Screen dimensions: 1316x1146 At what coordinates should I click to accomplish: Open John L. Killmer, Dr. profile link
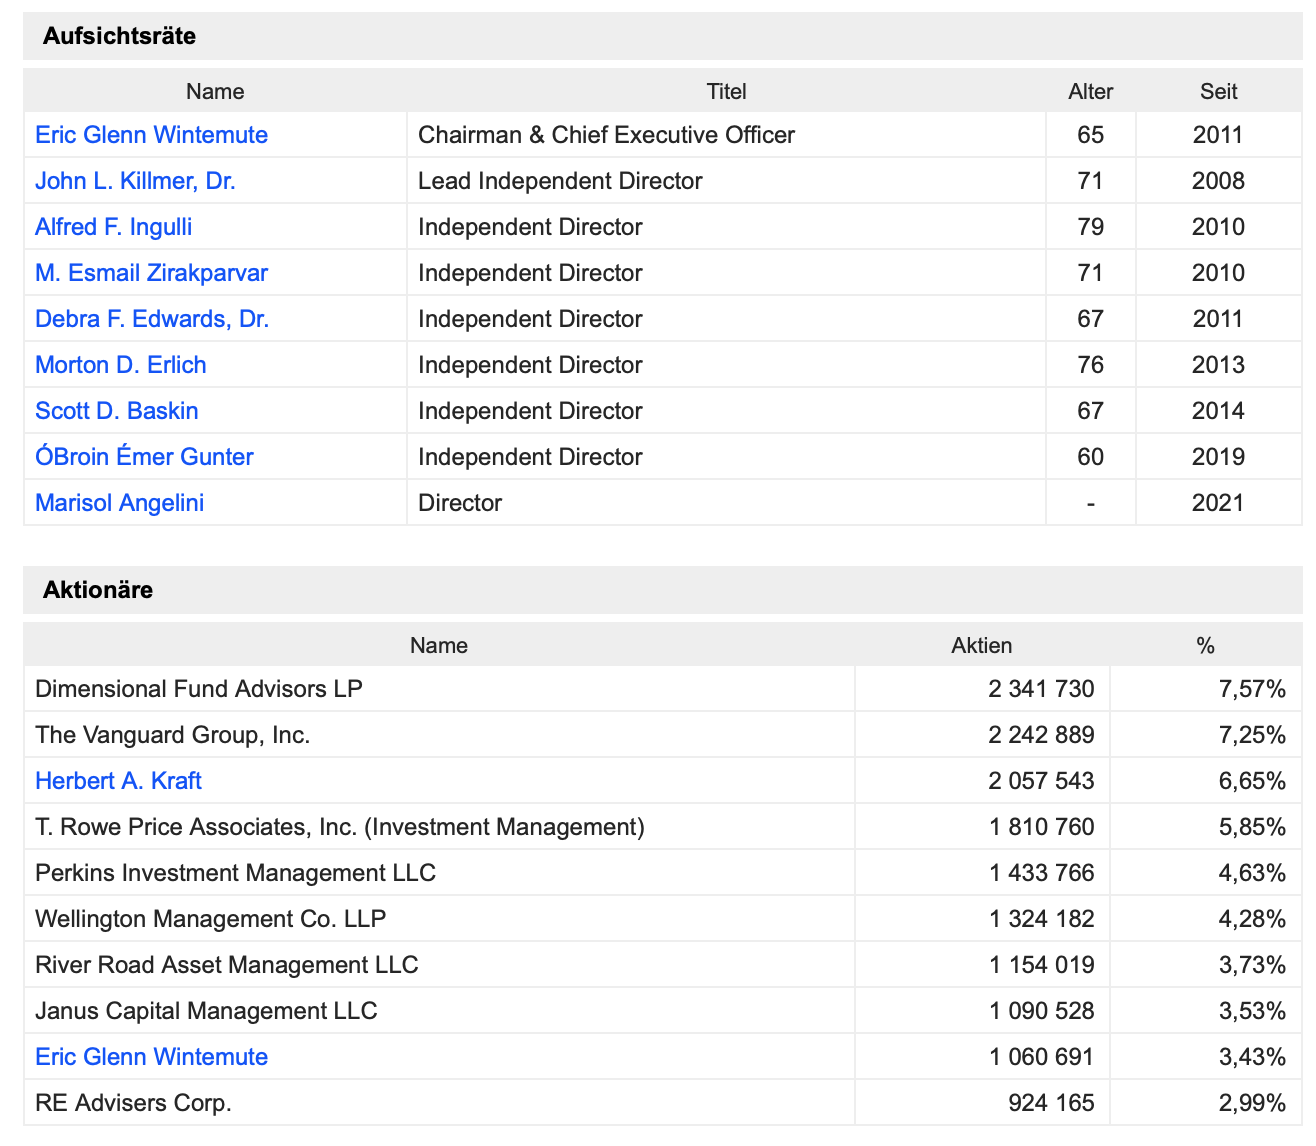point(135,181)
